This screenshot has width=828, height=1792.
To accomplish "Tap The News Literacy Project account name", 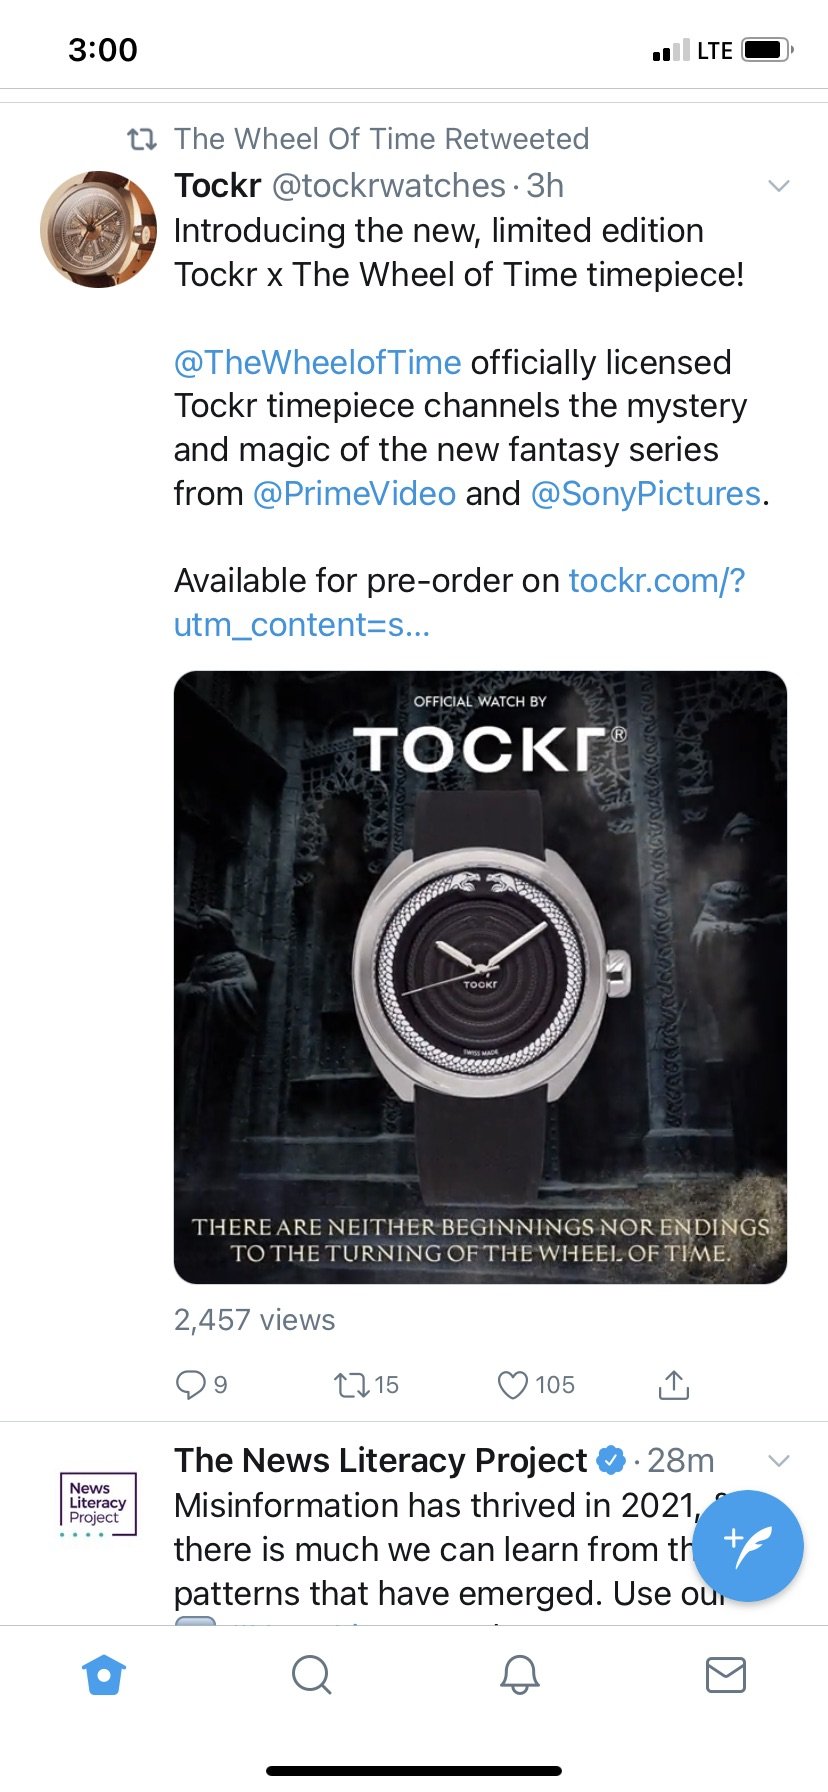I will (380, 1461).
